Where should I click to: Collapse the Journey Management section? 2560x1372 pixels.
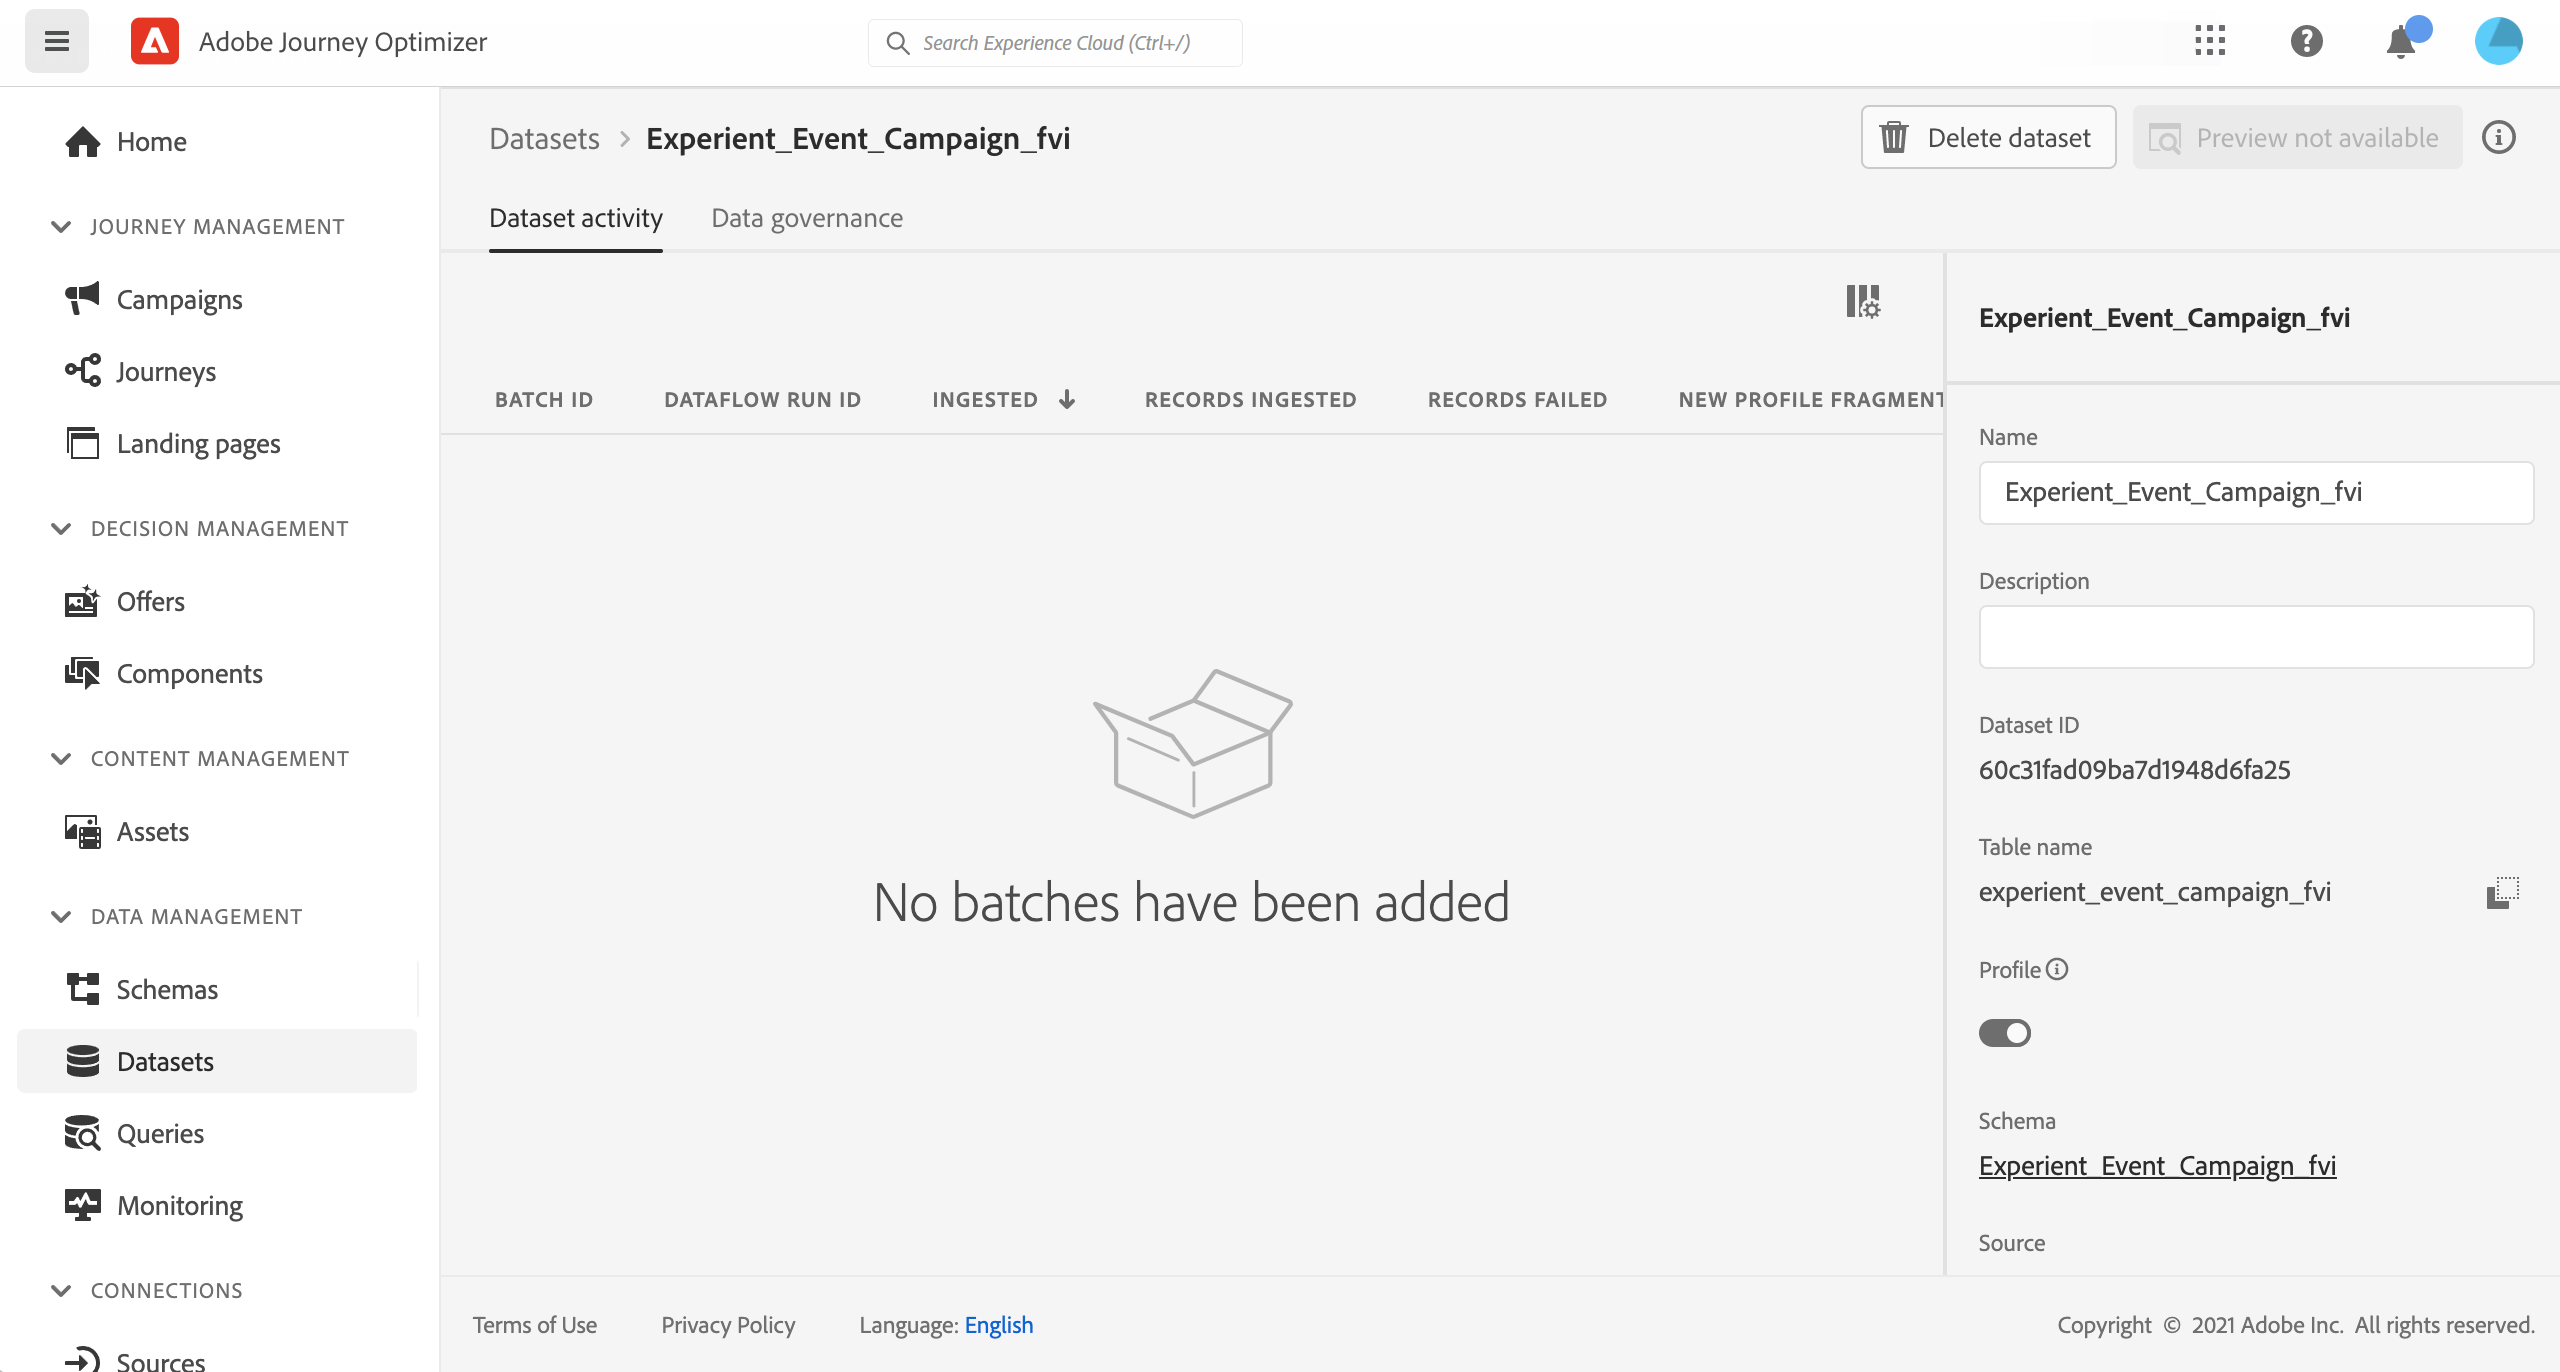[61, 227]
